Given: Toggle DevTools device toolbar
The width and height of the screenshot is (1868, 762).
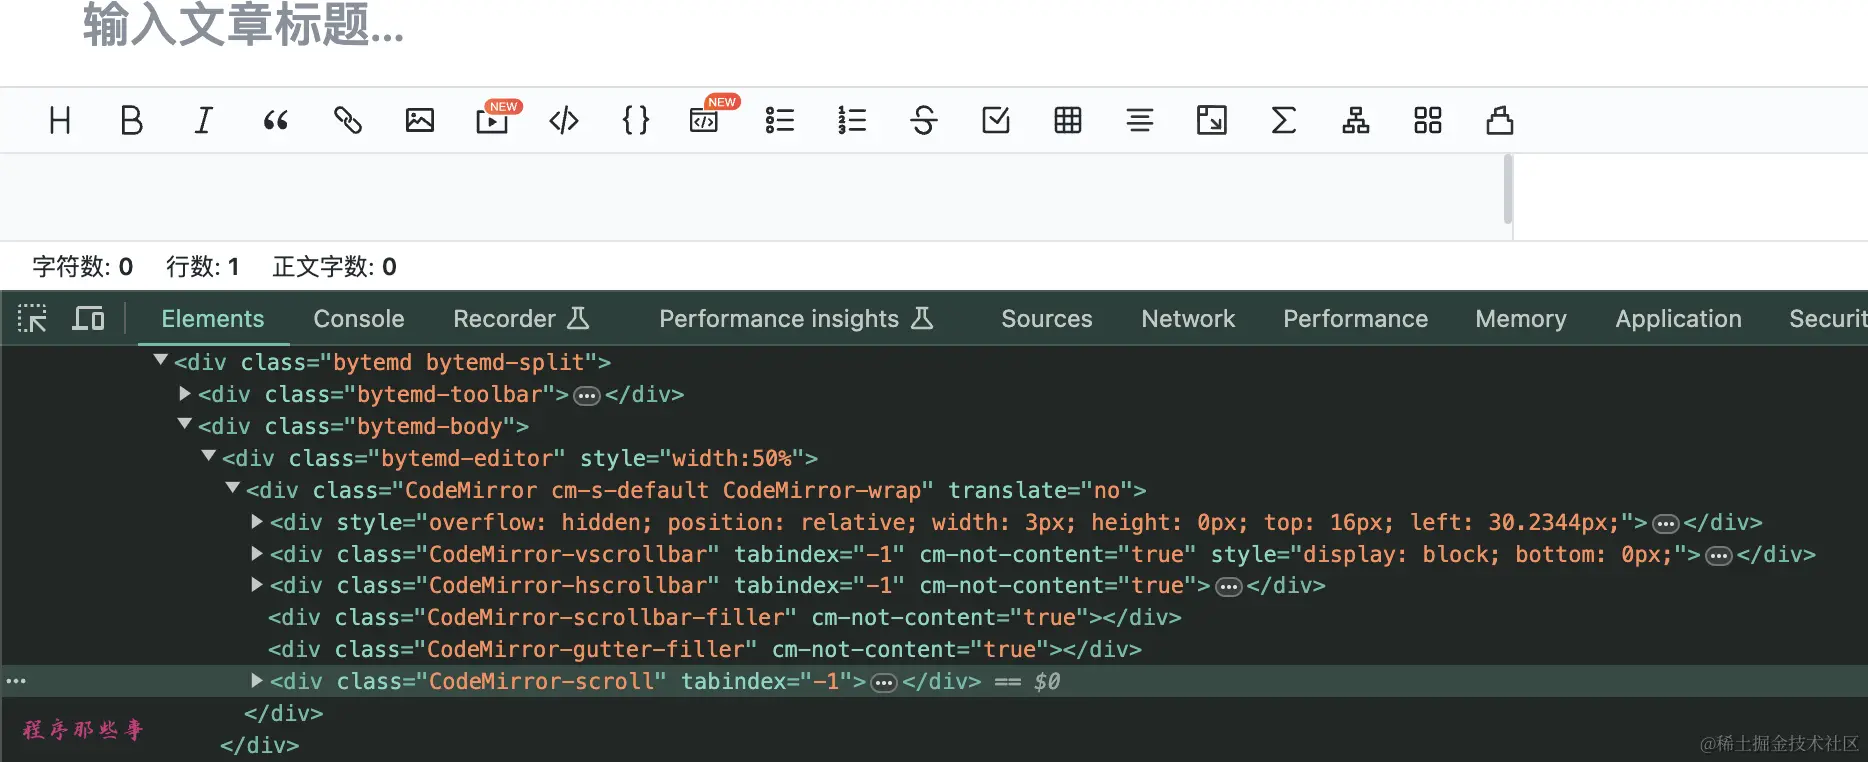Looking at the screenshot, I should tap(89, 319).
